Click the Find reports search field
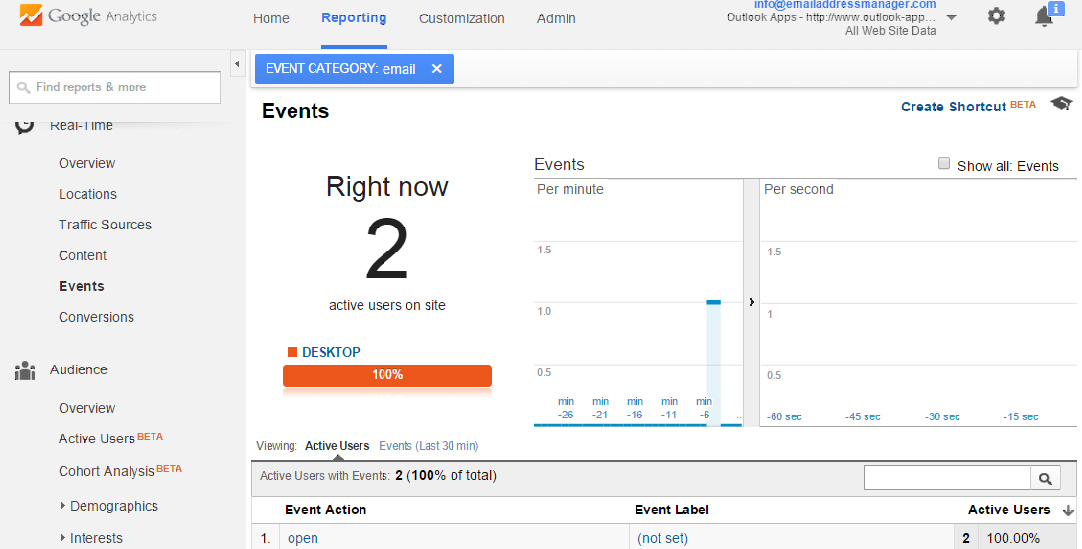 click(115, 87)
